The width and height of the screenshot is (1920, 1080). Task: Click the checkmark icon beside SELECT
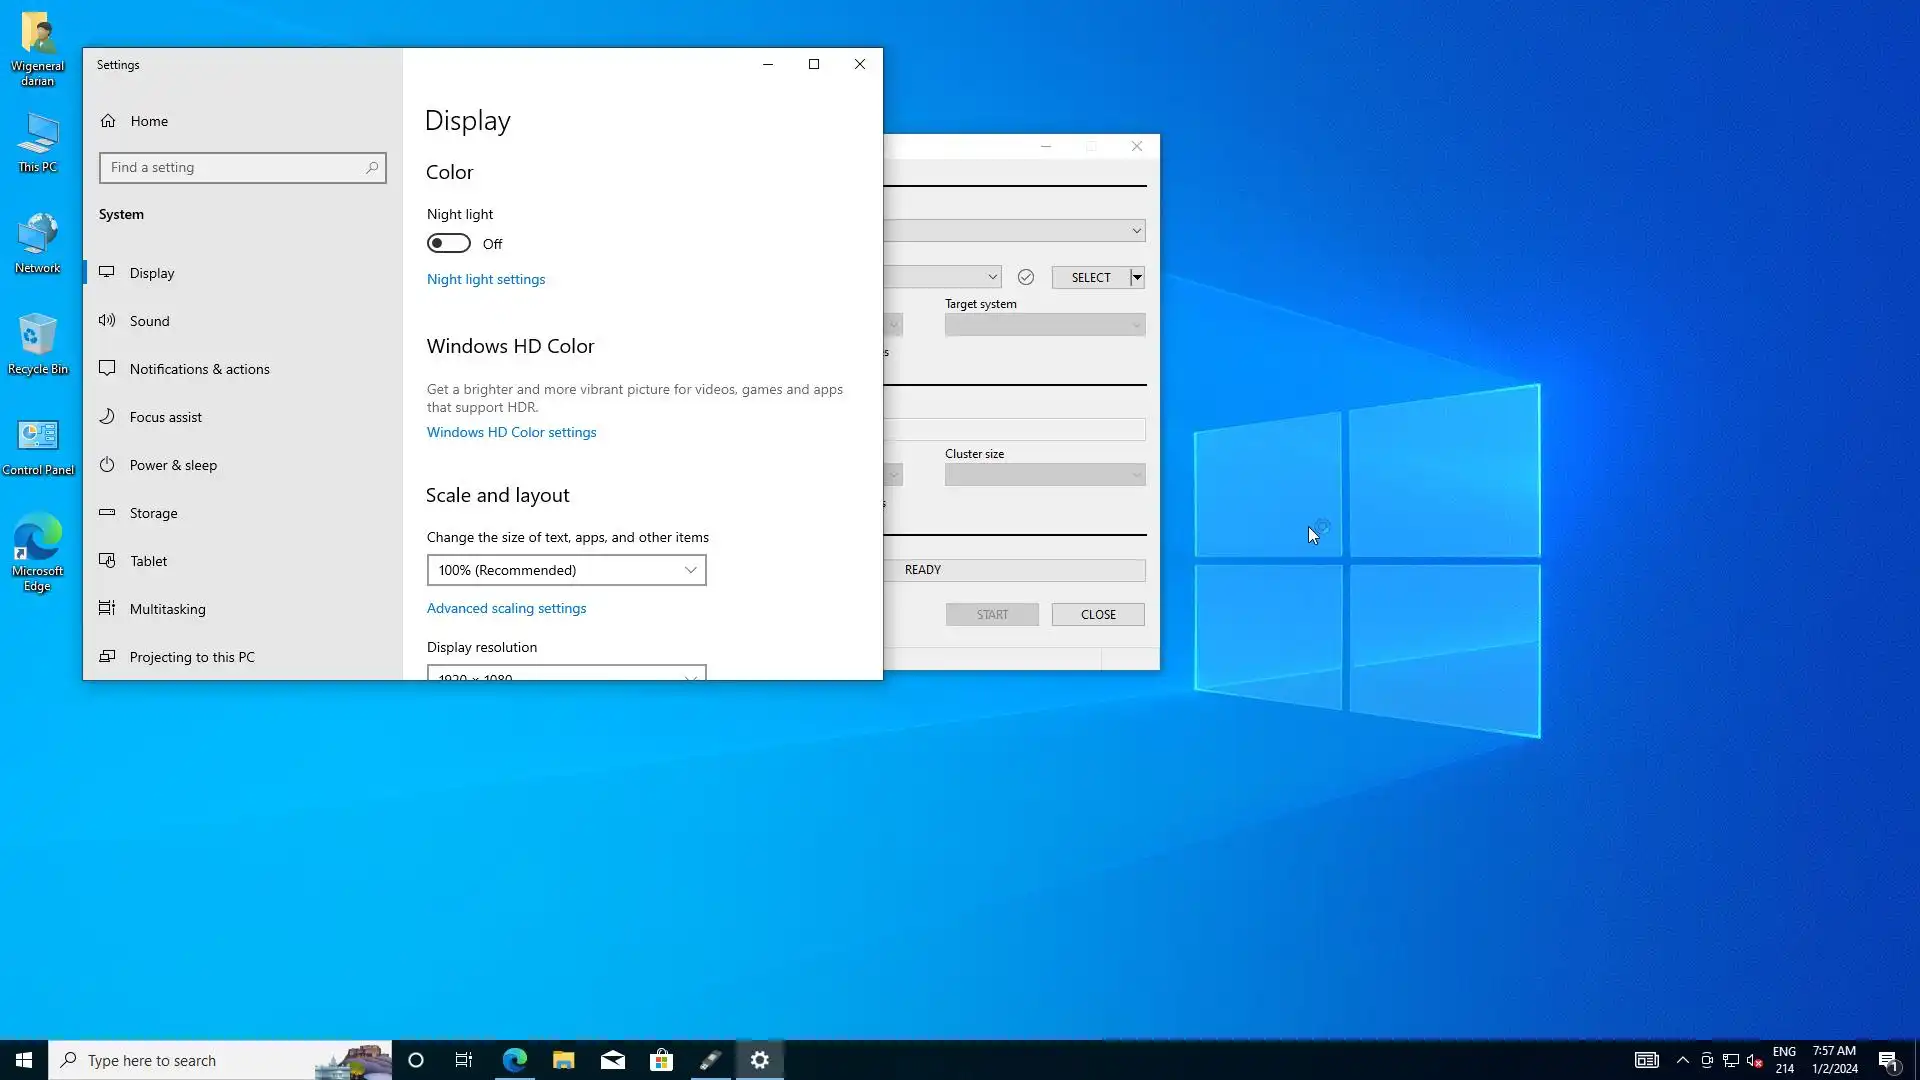[x=1025, y=278]
